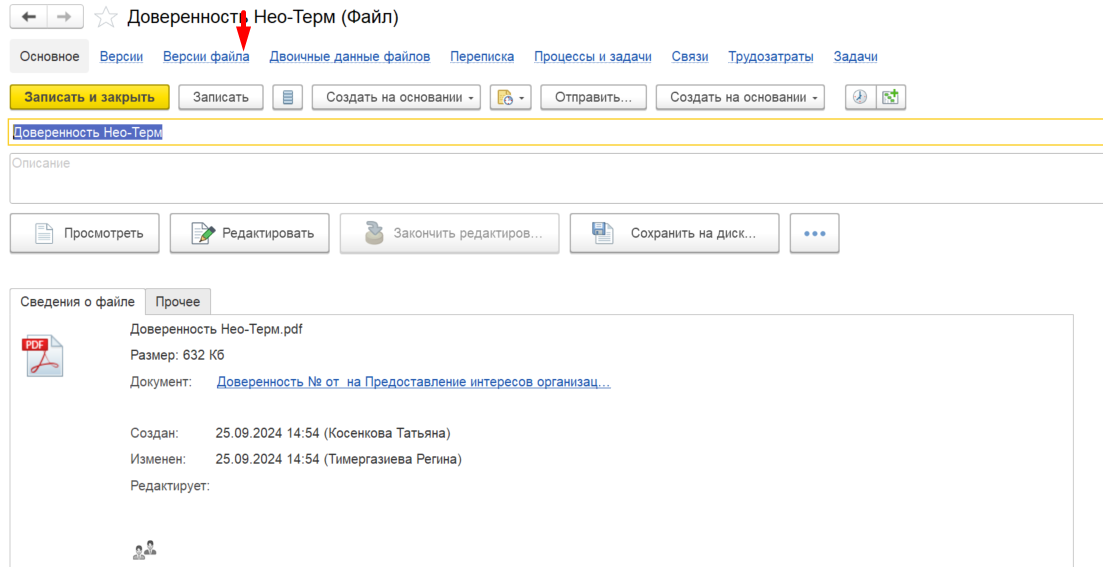Click the Размер: 632 Кб text
This screenshot has height=567, width=1103.
coord(177,355)
